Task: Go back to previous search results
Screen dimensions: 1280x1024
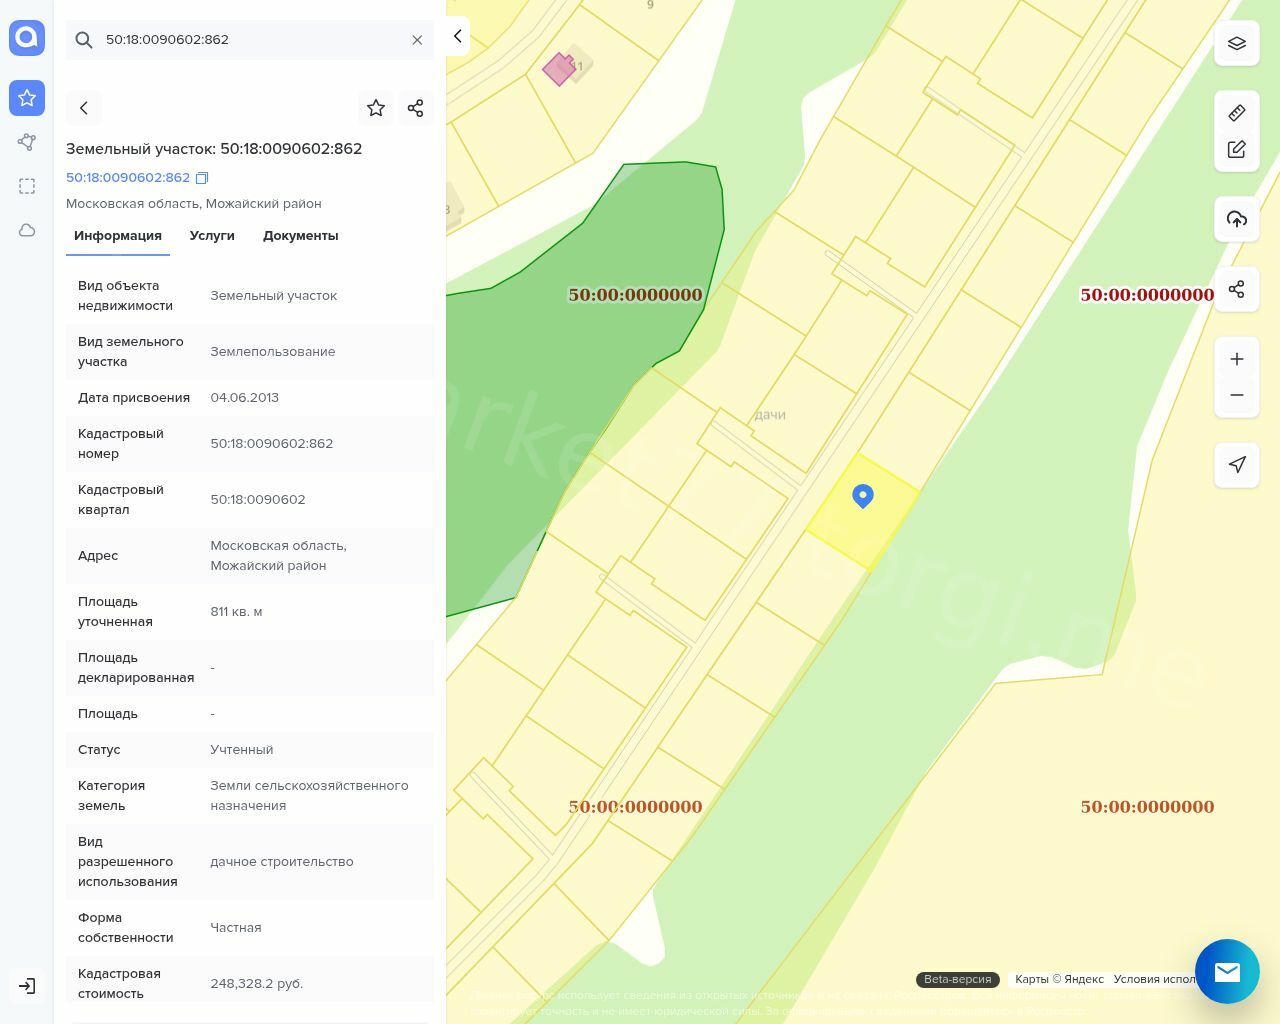Action: click(84, 108)
